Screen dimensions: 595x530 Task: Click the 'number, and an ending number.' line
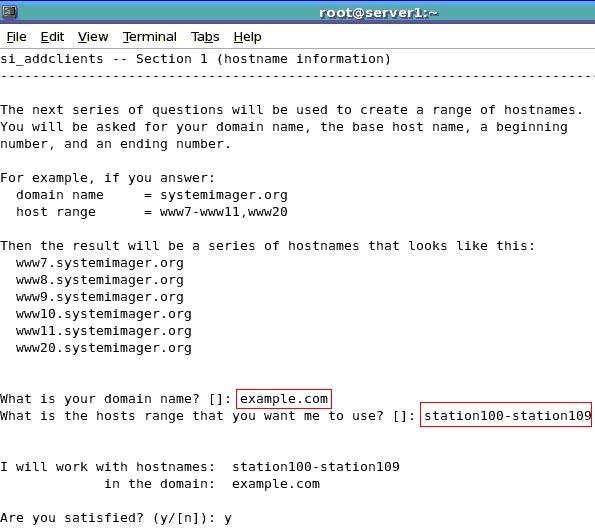pyautogui.click(x=115, y=144)
